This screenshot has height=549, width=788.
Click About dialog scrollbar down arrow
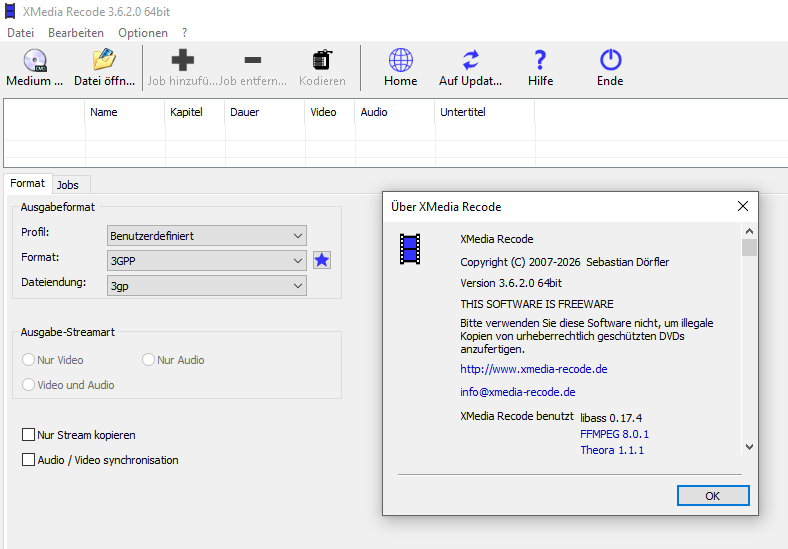click(749, 446)
